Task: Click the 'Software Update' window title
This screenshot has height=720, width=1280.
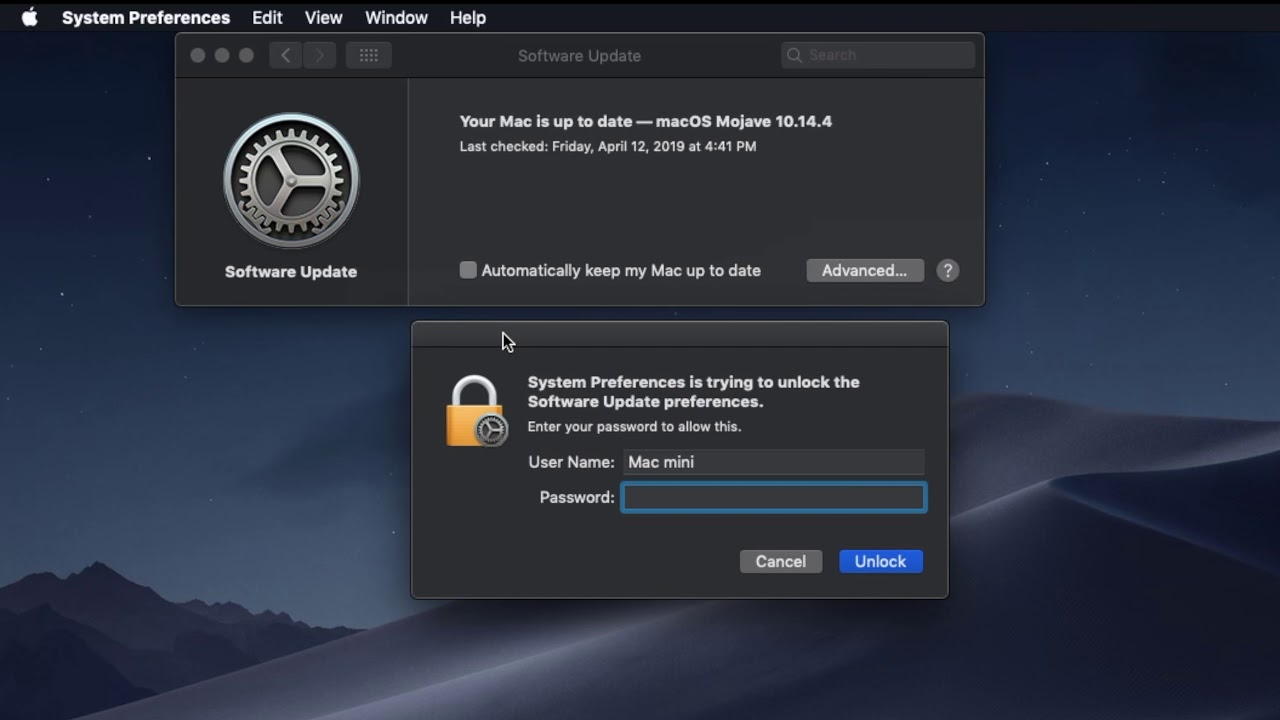Action: pos(579,56)
